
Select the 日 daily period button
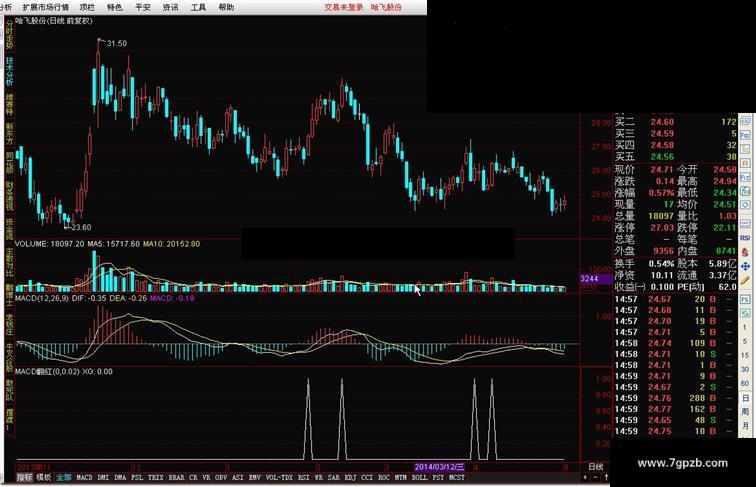click(x=745, y=398)
